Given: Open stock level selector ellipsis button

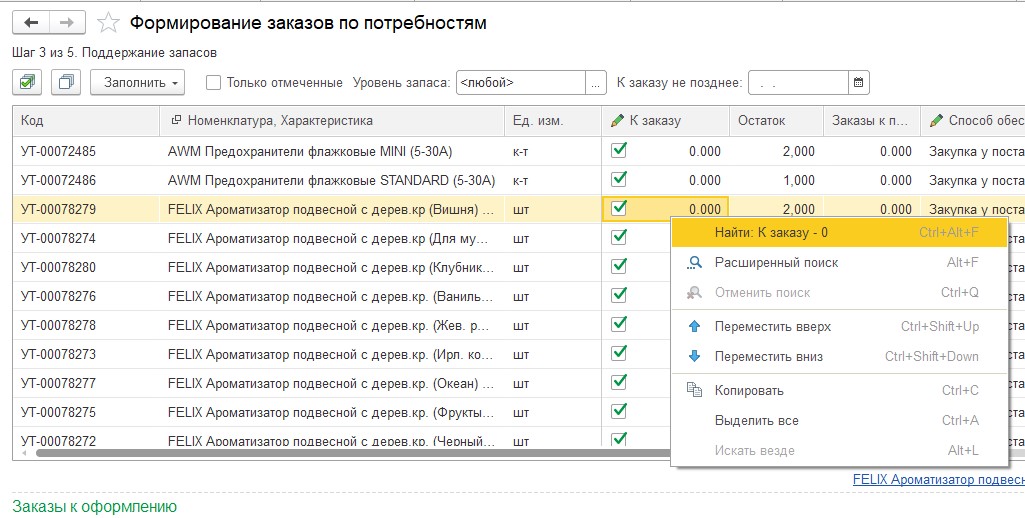Looking at the screenshot, I should click(597, 82).
